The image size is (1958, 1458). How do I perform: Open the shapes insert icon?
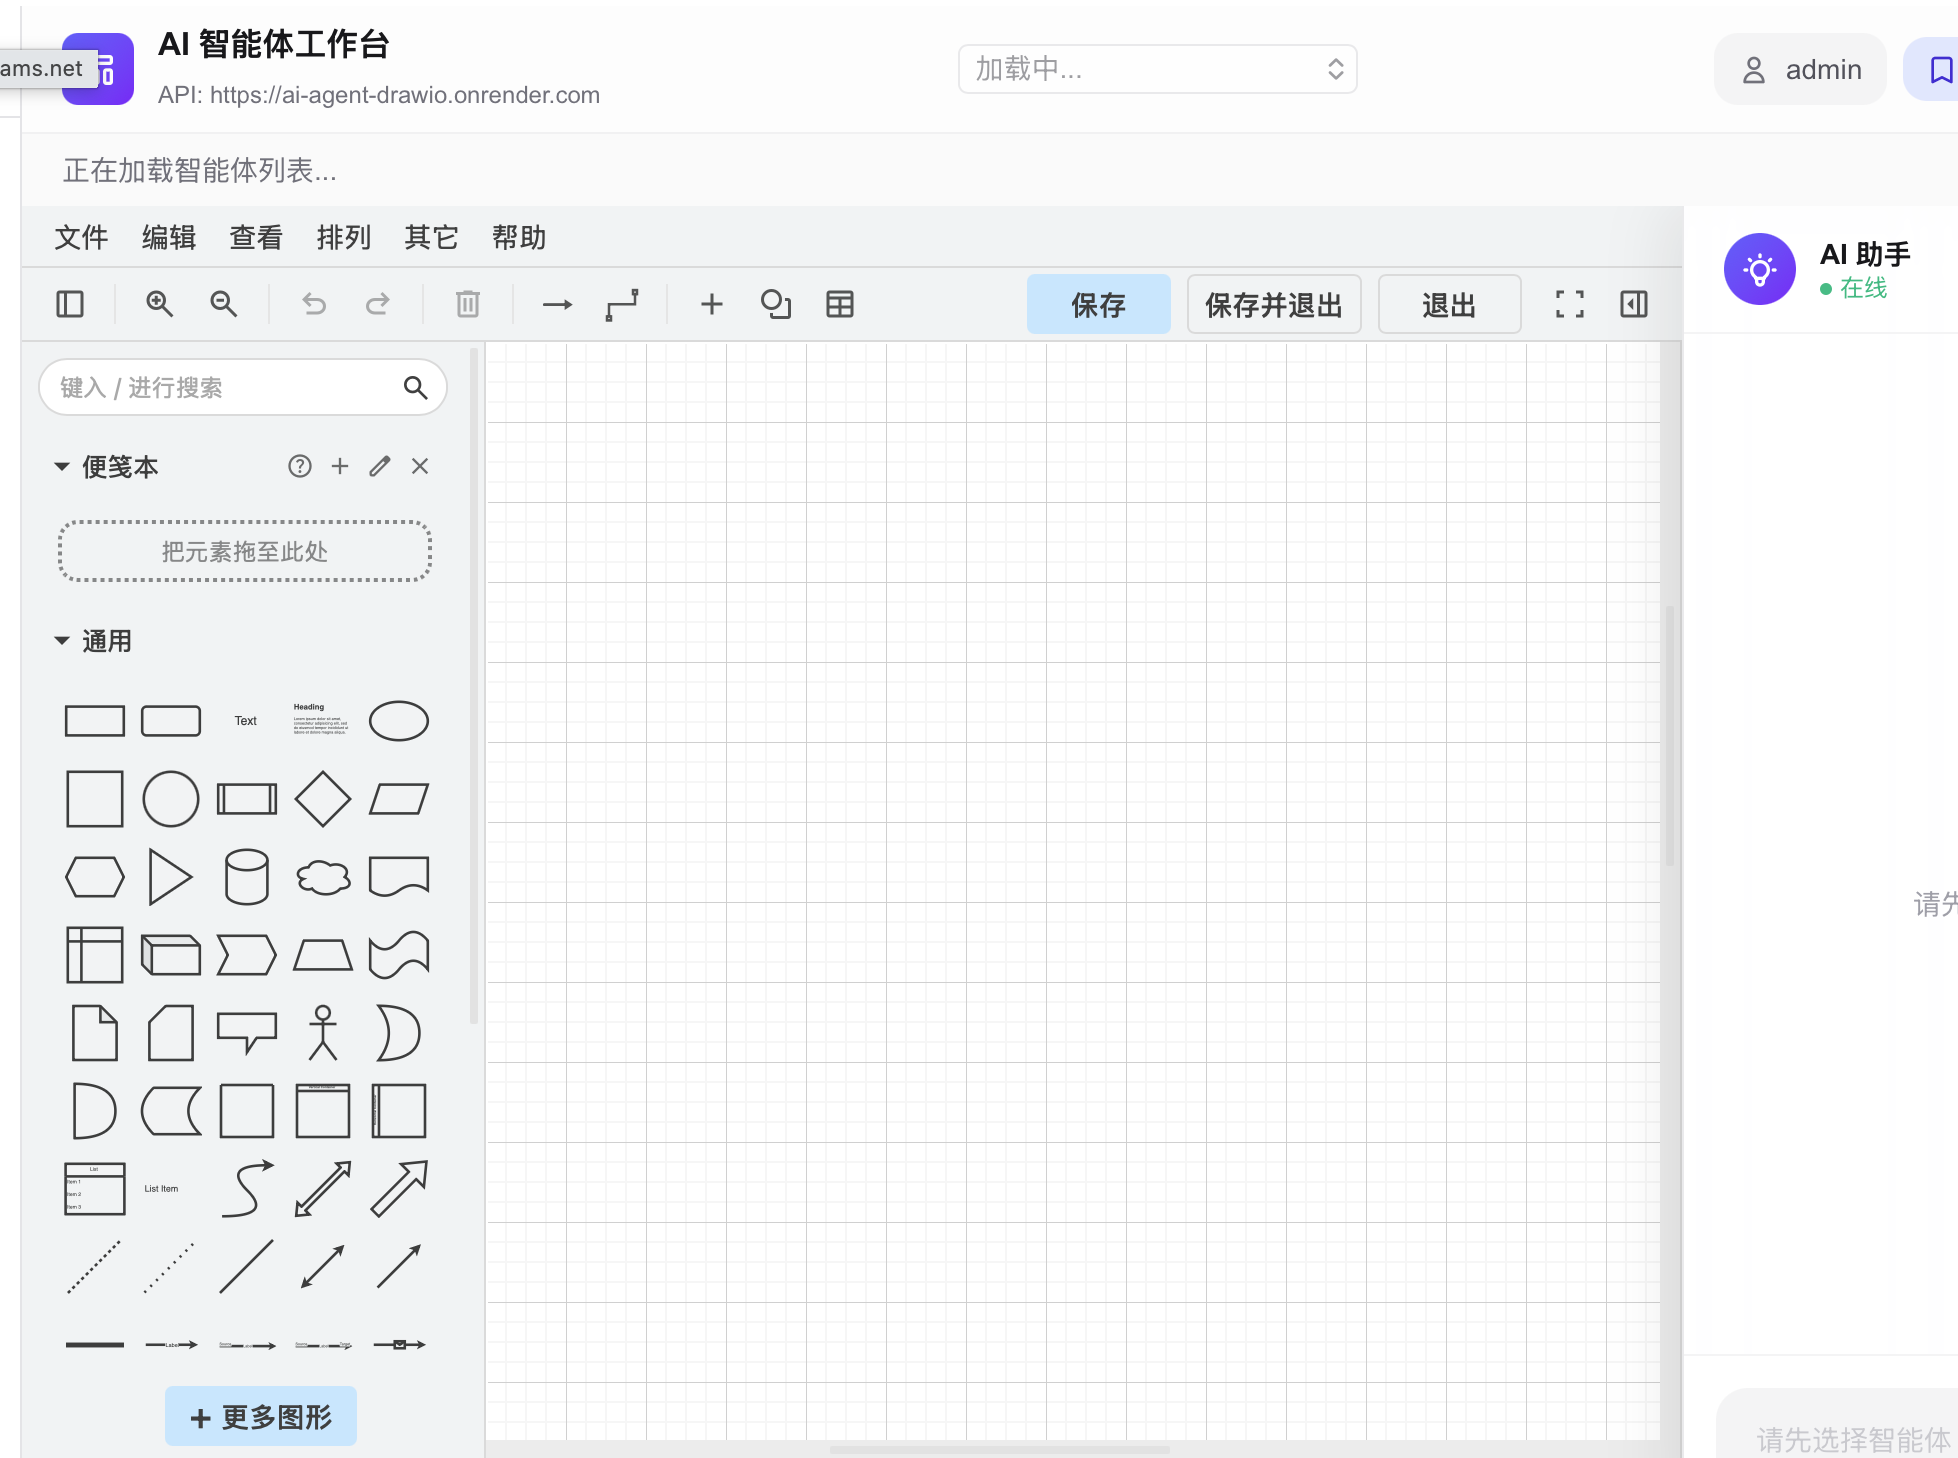pos(776,304)
